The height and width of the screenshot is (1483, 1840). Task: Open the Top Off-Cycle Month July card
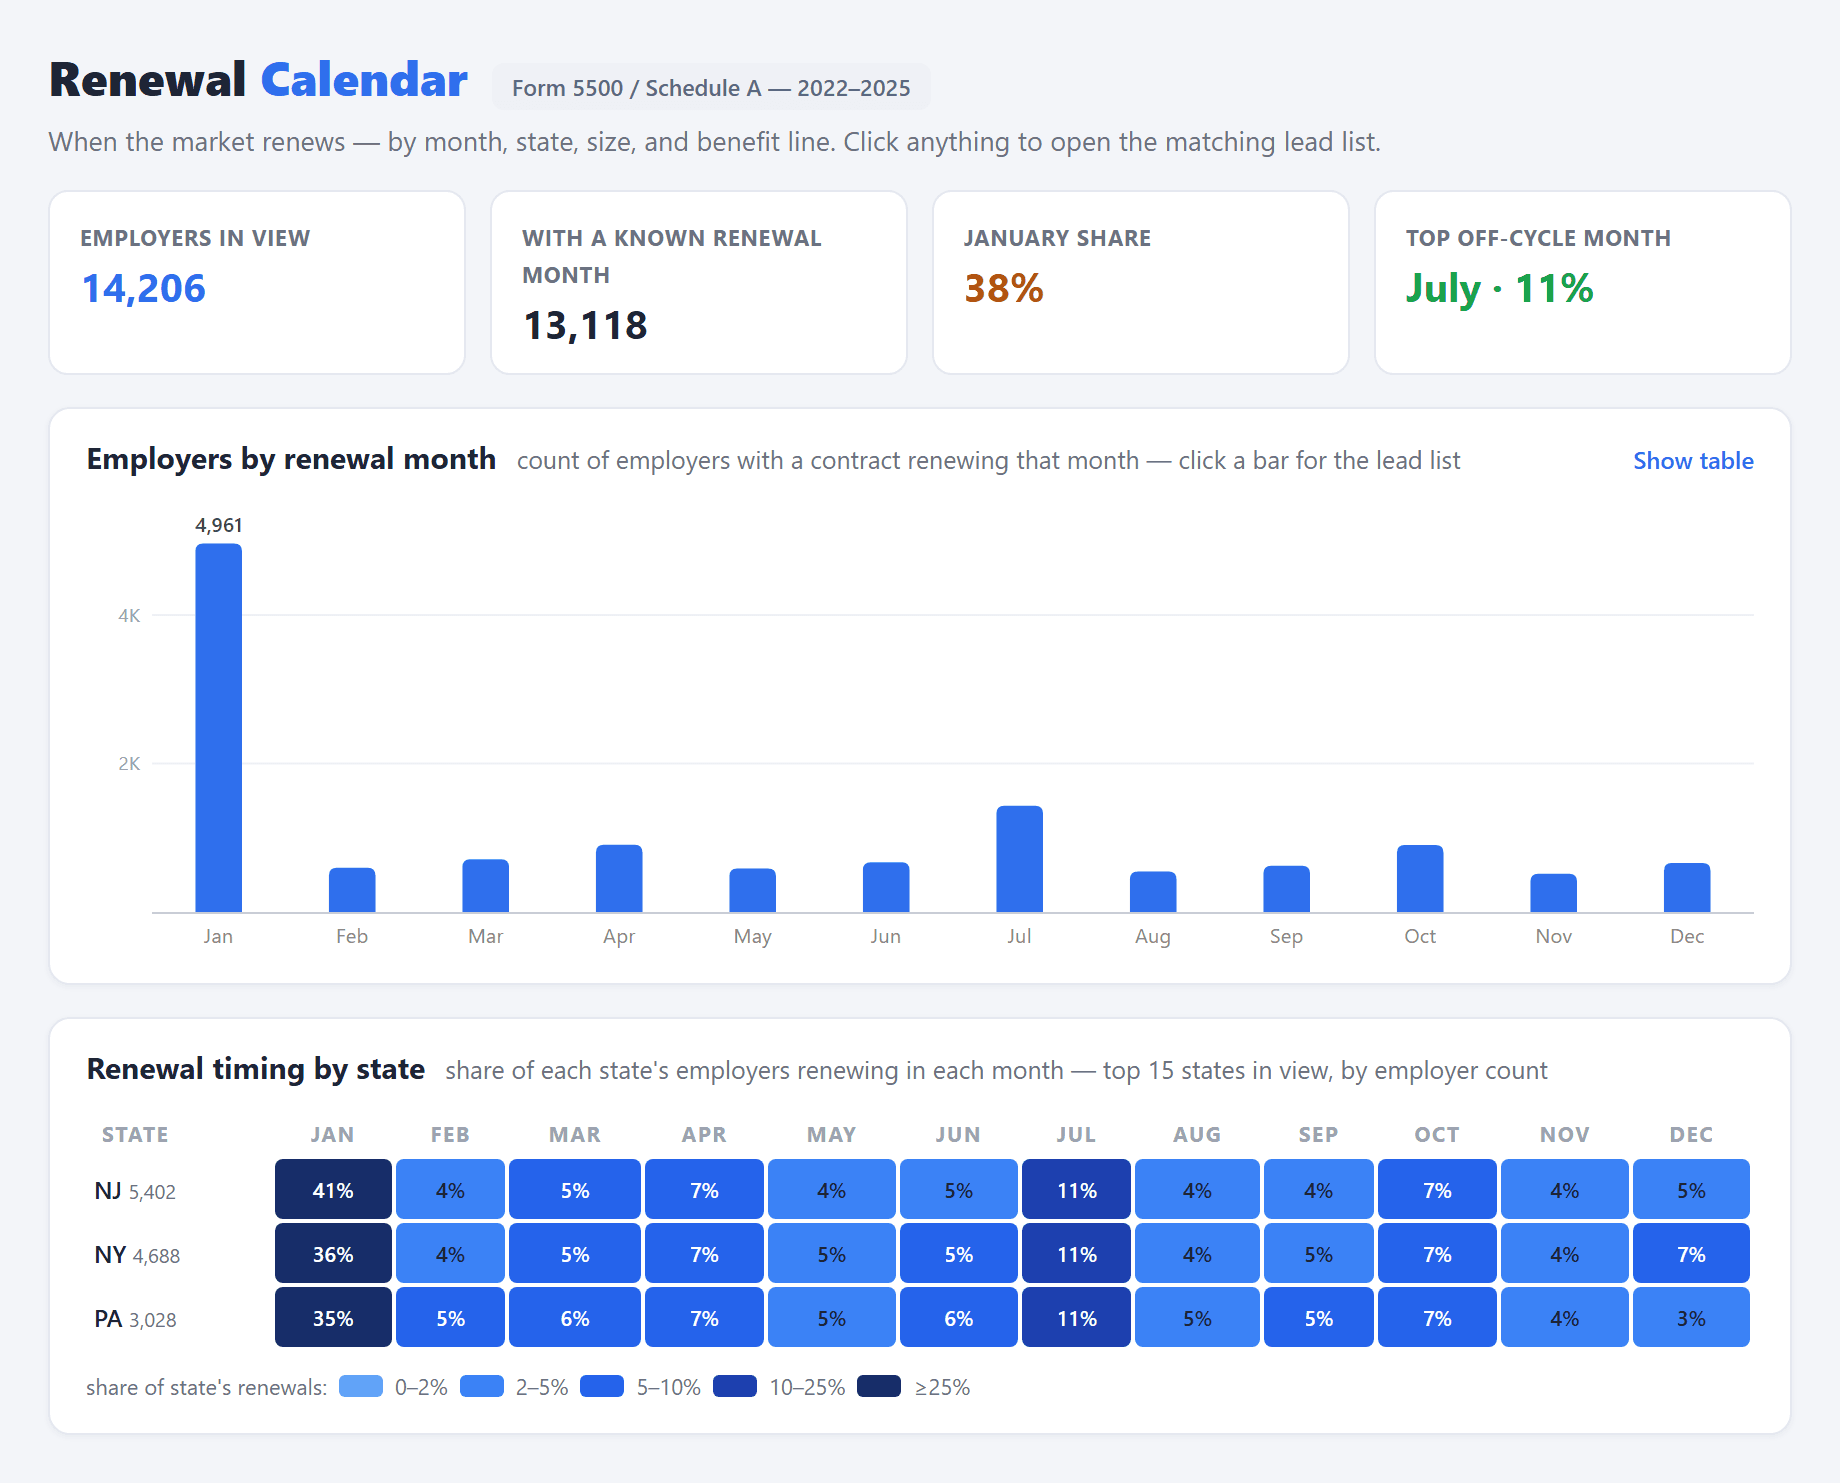(1583, 283)
